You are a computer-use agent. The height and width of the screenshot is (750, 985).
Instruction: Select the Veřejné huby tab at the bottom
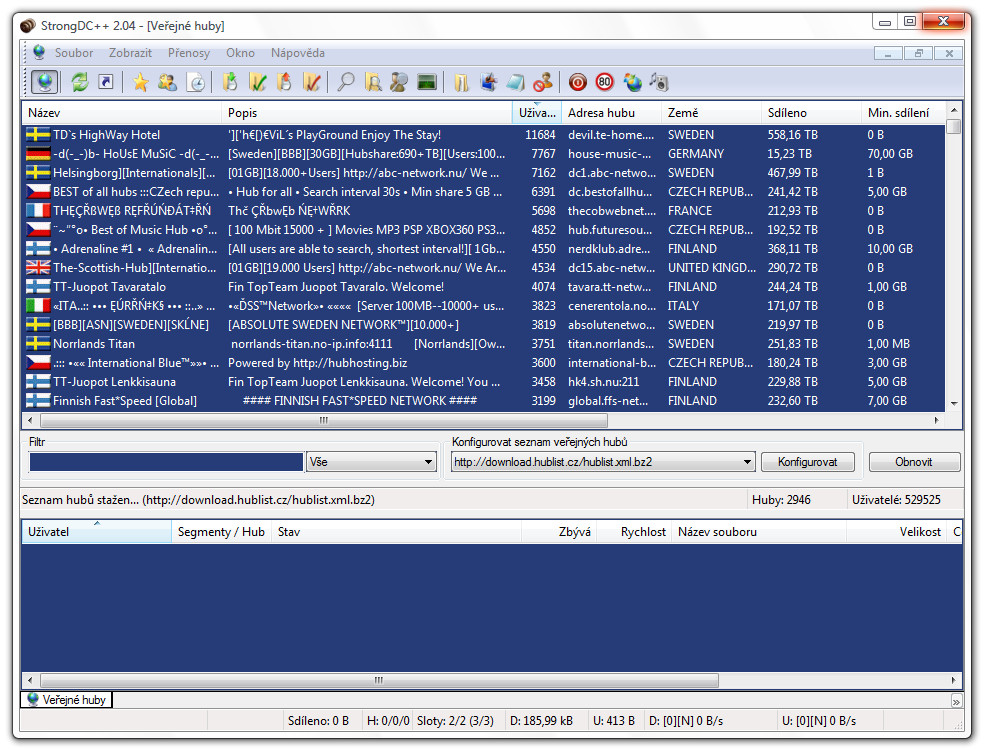67,700
